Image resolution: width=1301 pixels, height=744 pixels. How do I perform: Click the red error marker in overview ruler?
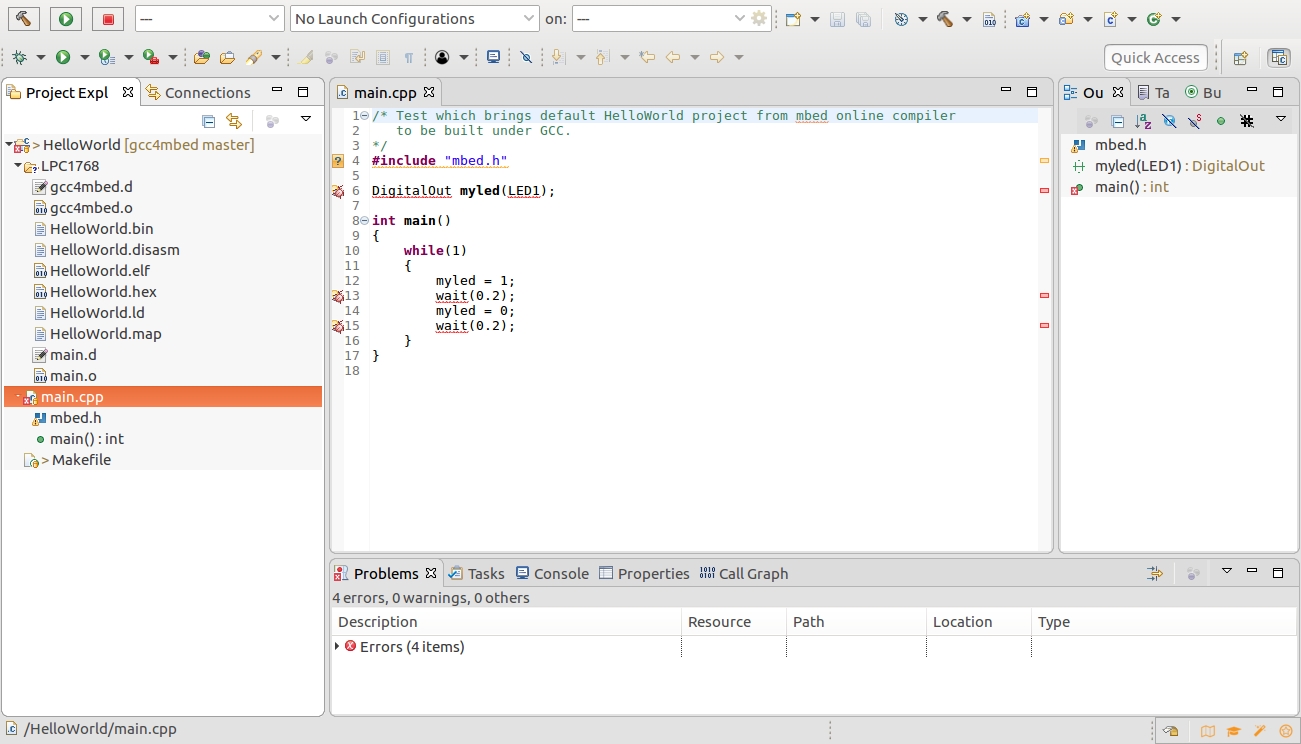click(x=1044, y=190)
